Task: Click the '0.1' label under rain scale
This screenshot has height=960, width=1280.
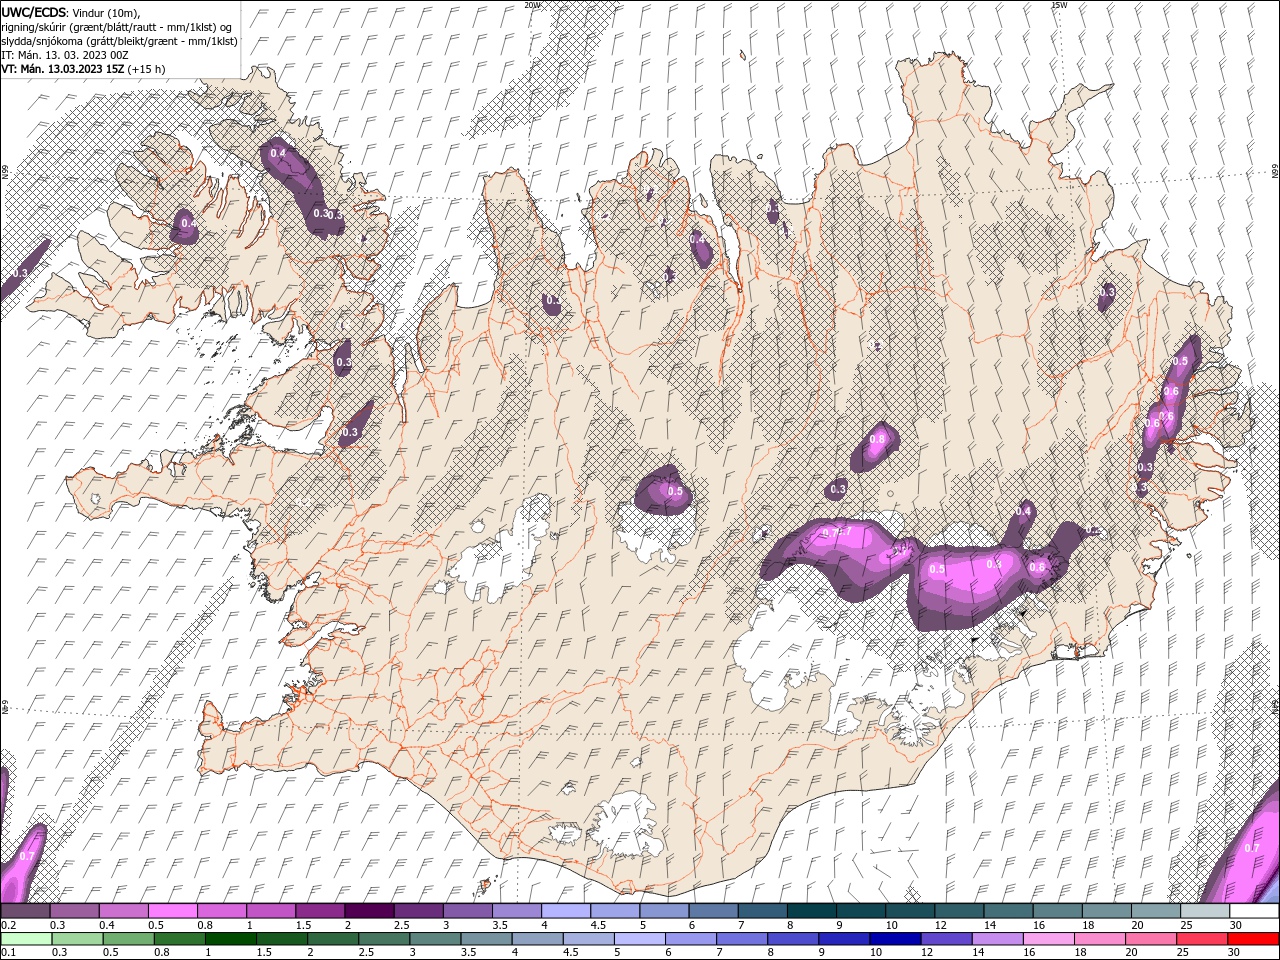Action: tap(8, 953)
